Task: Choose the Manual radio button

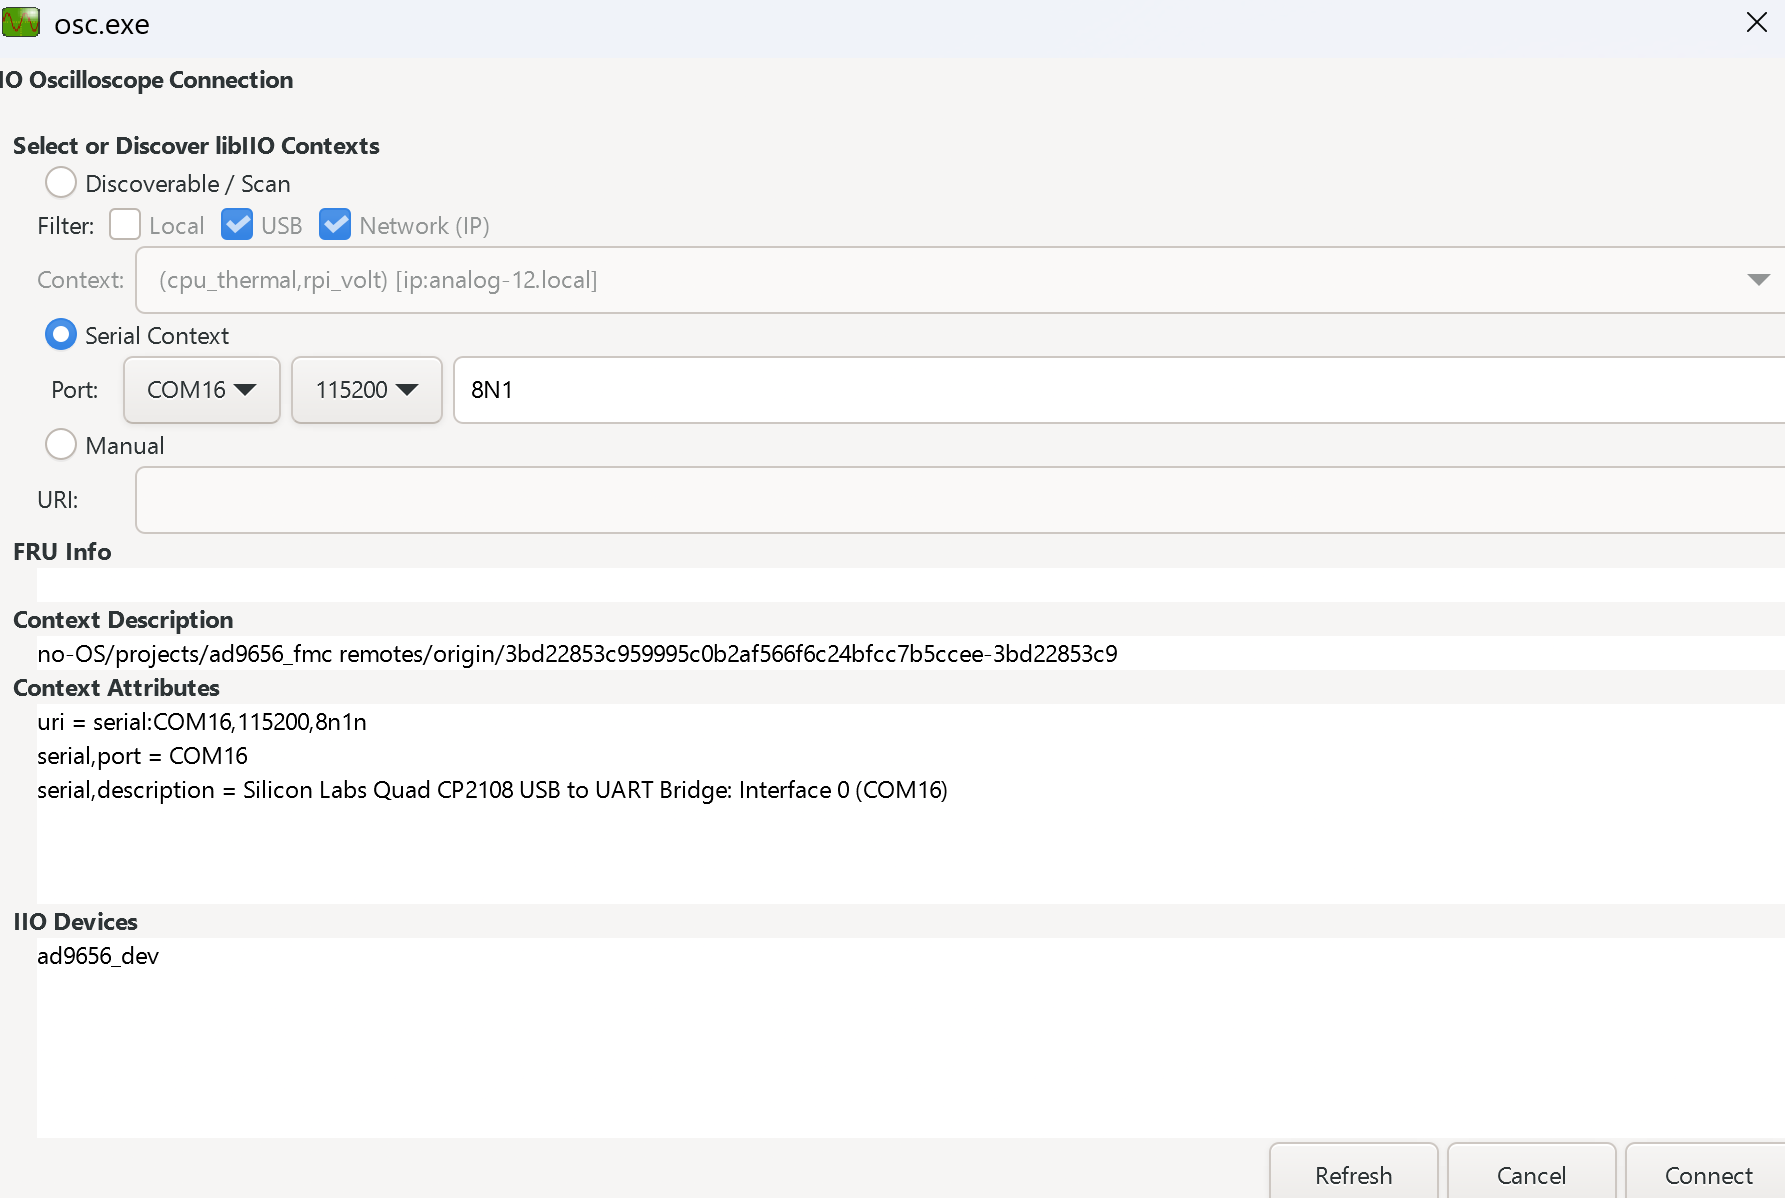Action: (61, 444)
